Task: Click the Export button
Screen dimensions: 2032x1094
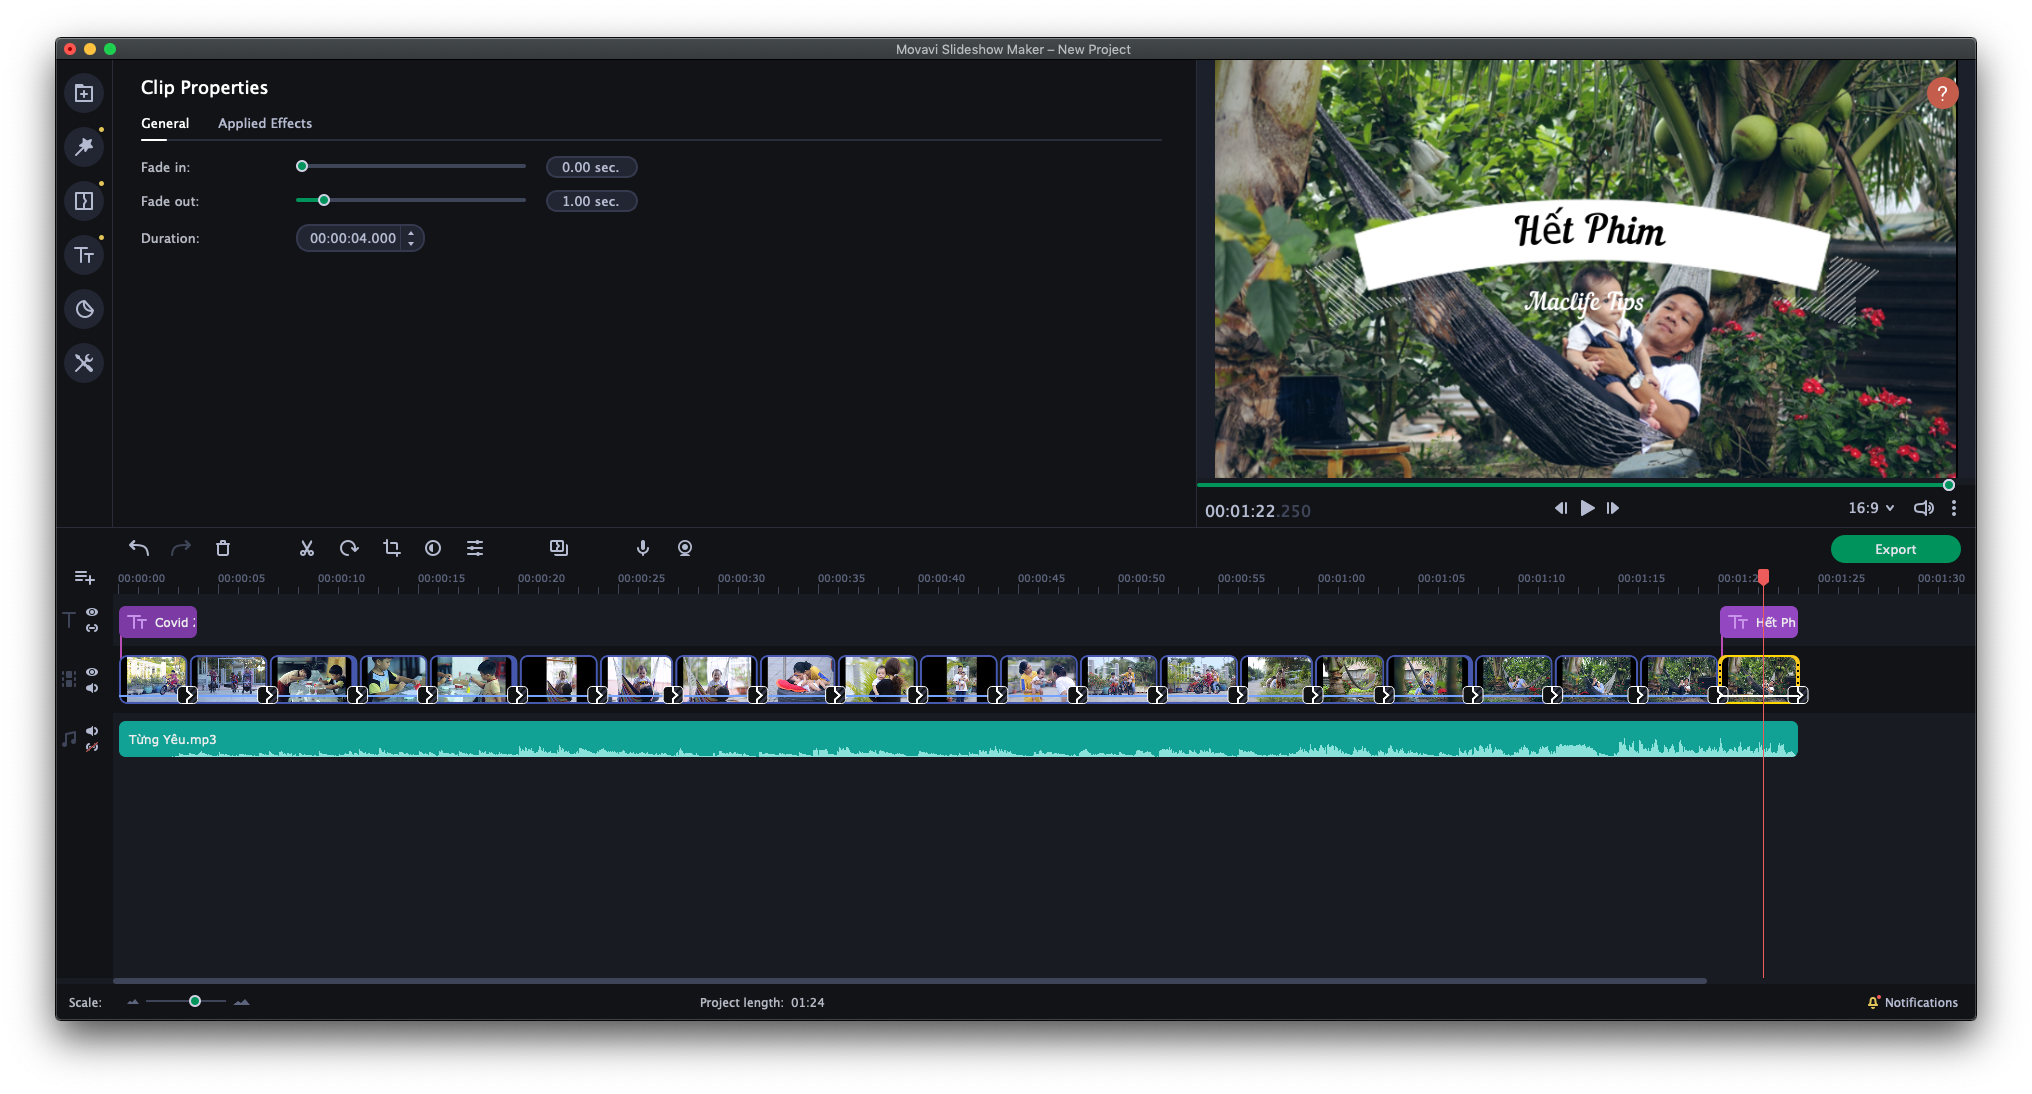Action: click(x=1895, y=549)
